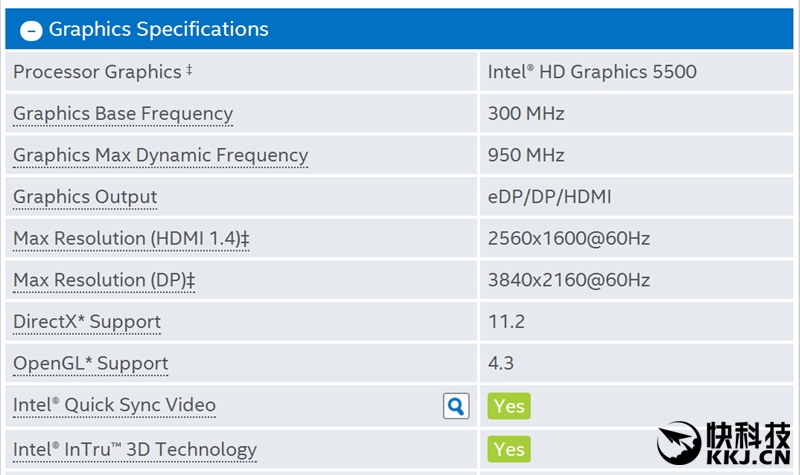This screenshot has width=800, height=475.
Task: Click the 950 MHz frequency value
Action: click(526, 156)
